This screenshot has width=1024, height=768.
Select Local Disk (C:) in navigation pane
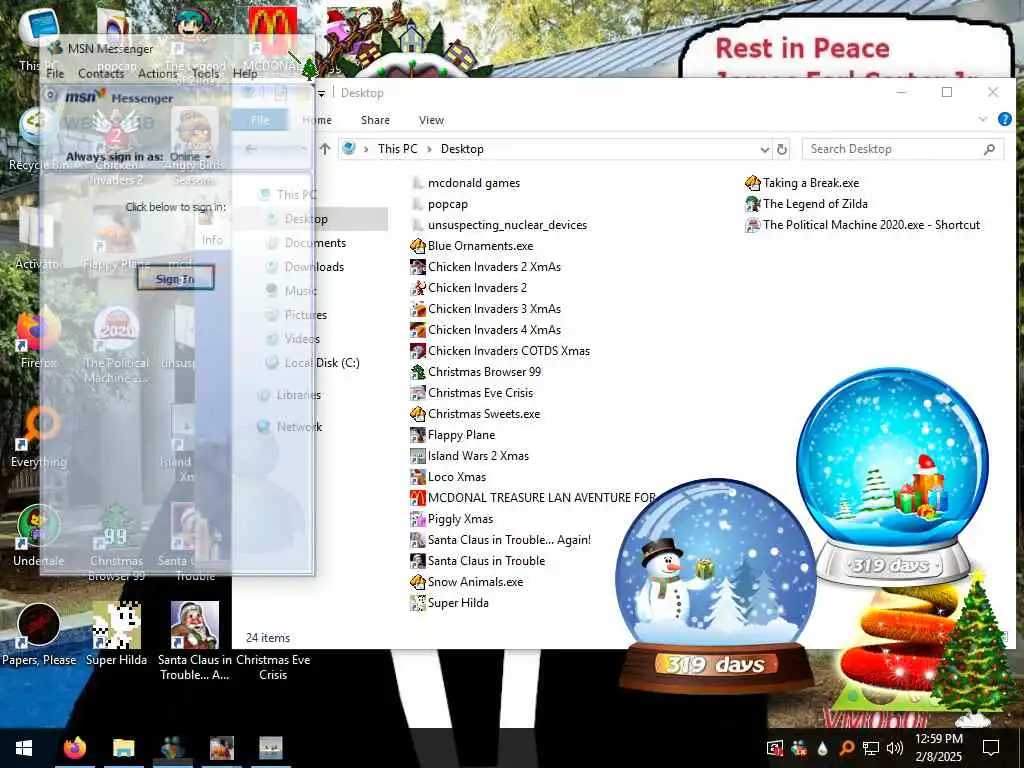tap(313, 363)
